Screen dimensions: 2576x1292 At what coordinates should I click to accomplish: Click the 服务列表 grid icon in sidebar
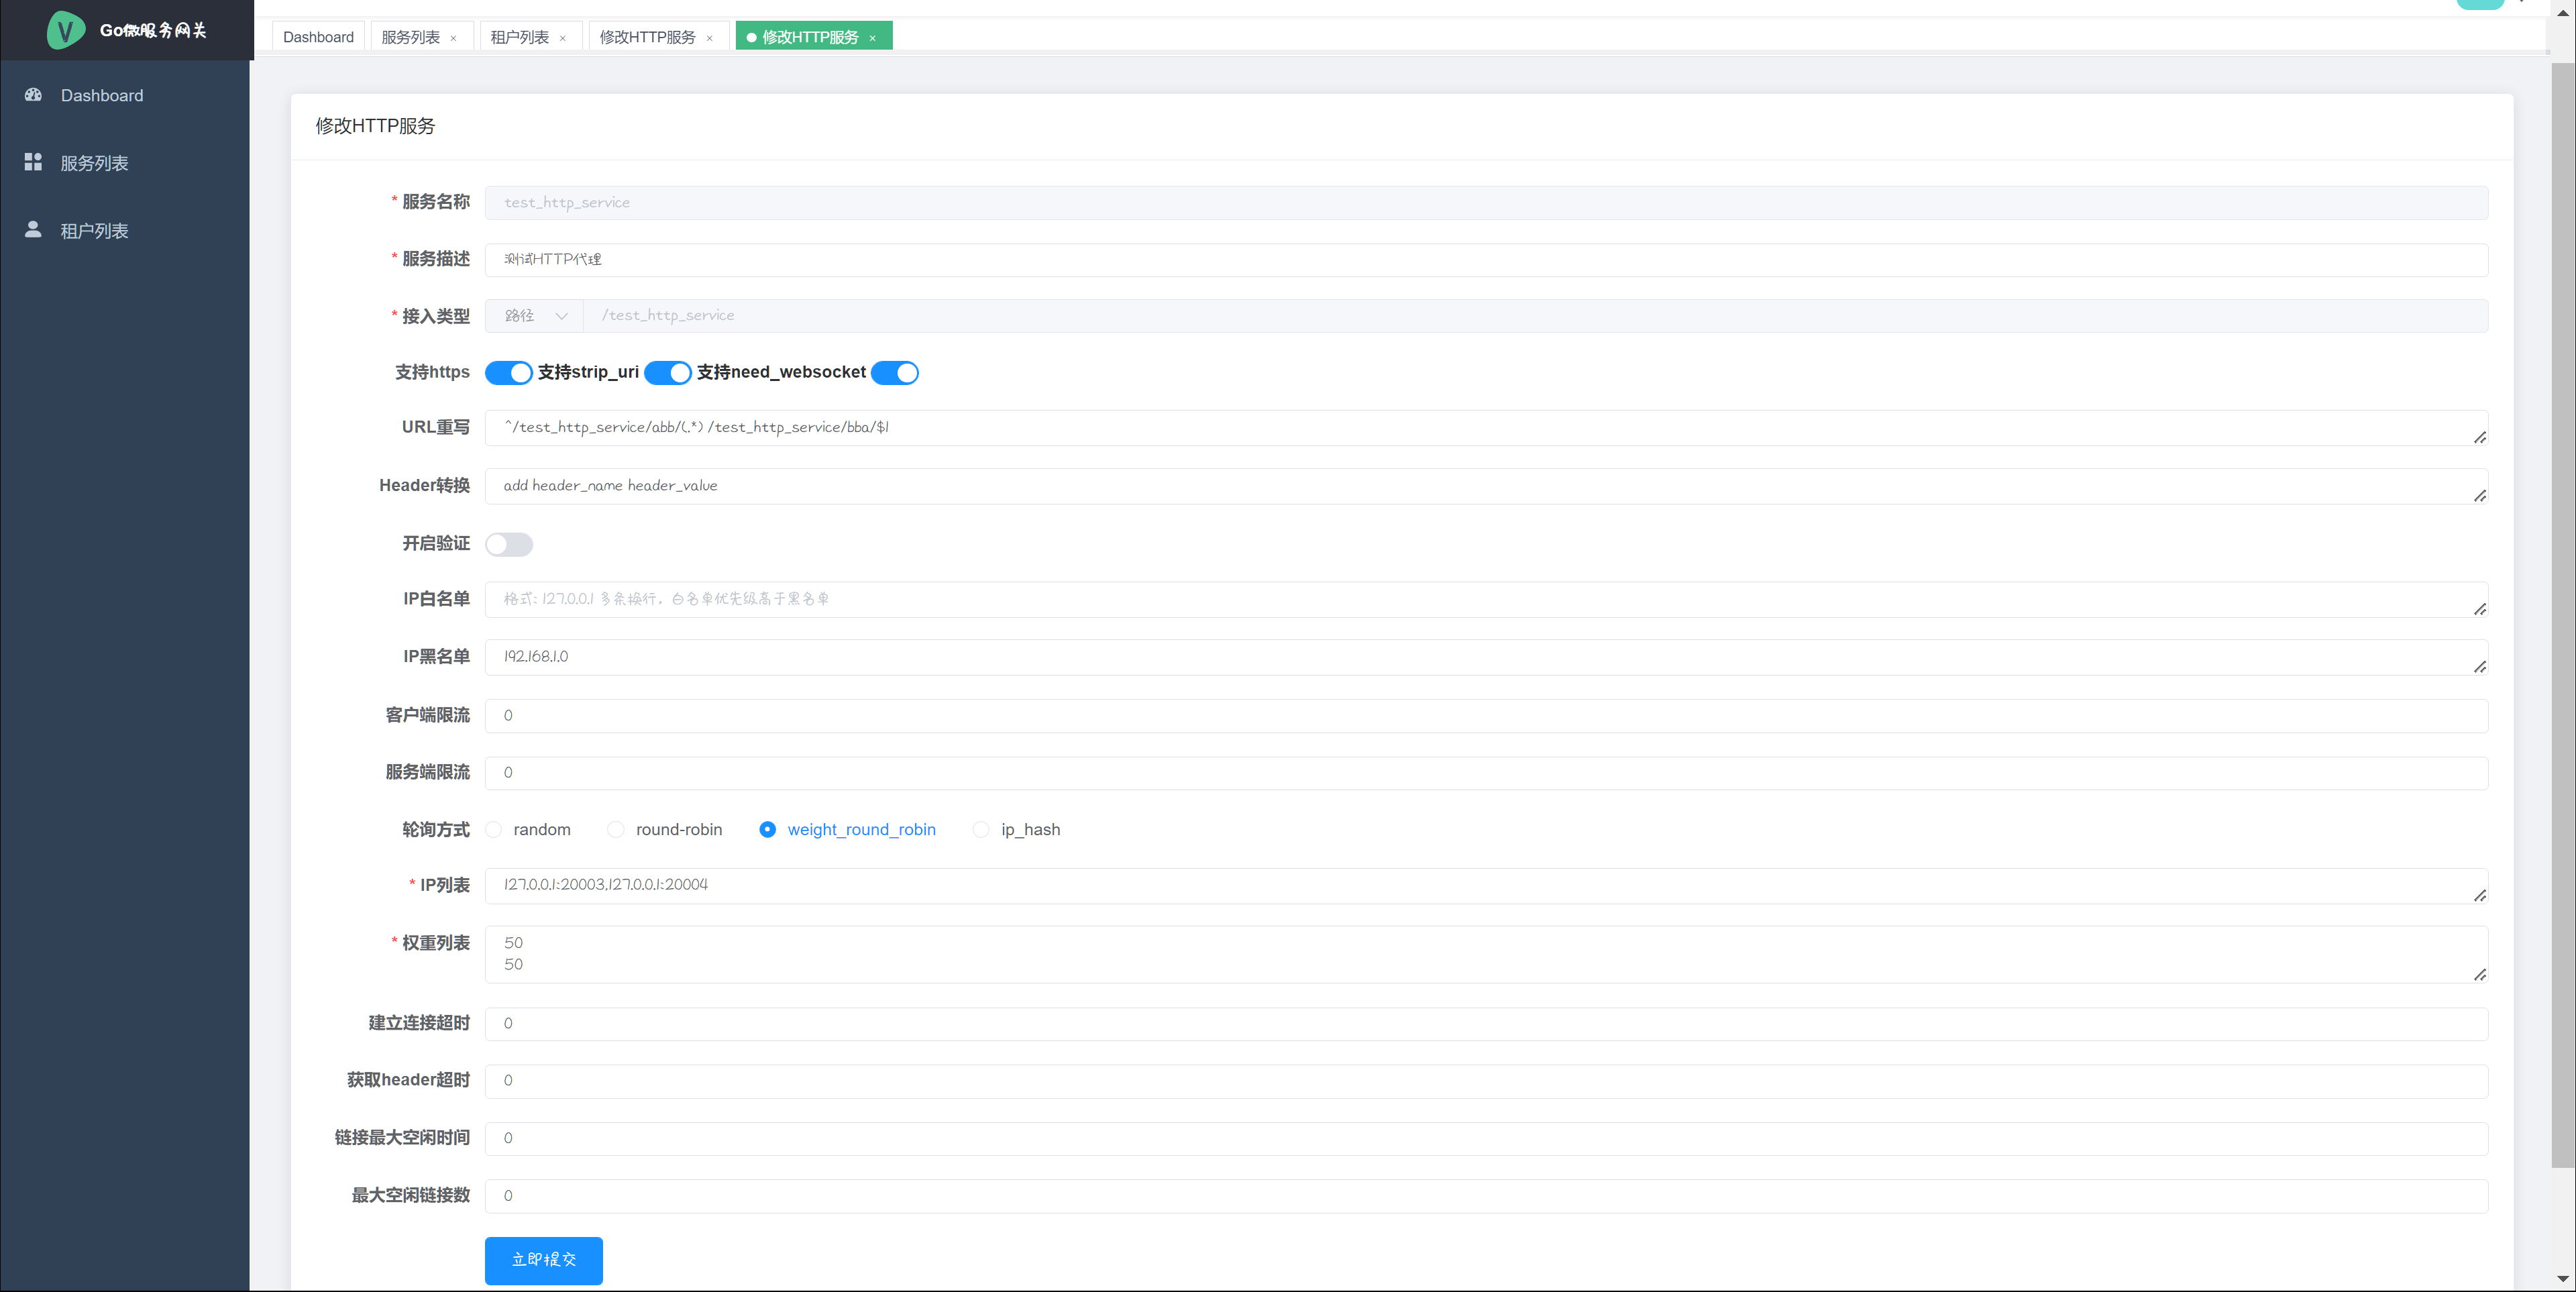[33, 162]
